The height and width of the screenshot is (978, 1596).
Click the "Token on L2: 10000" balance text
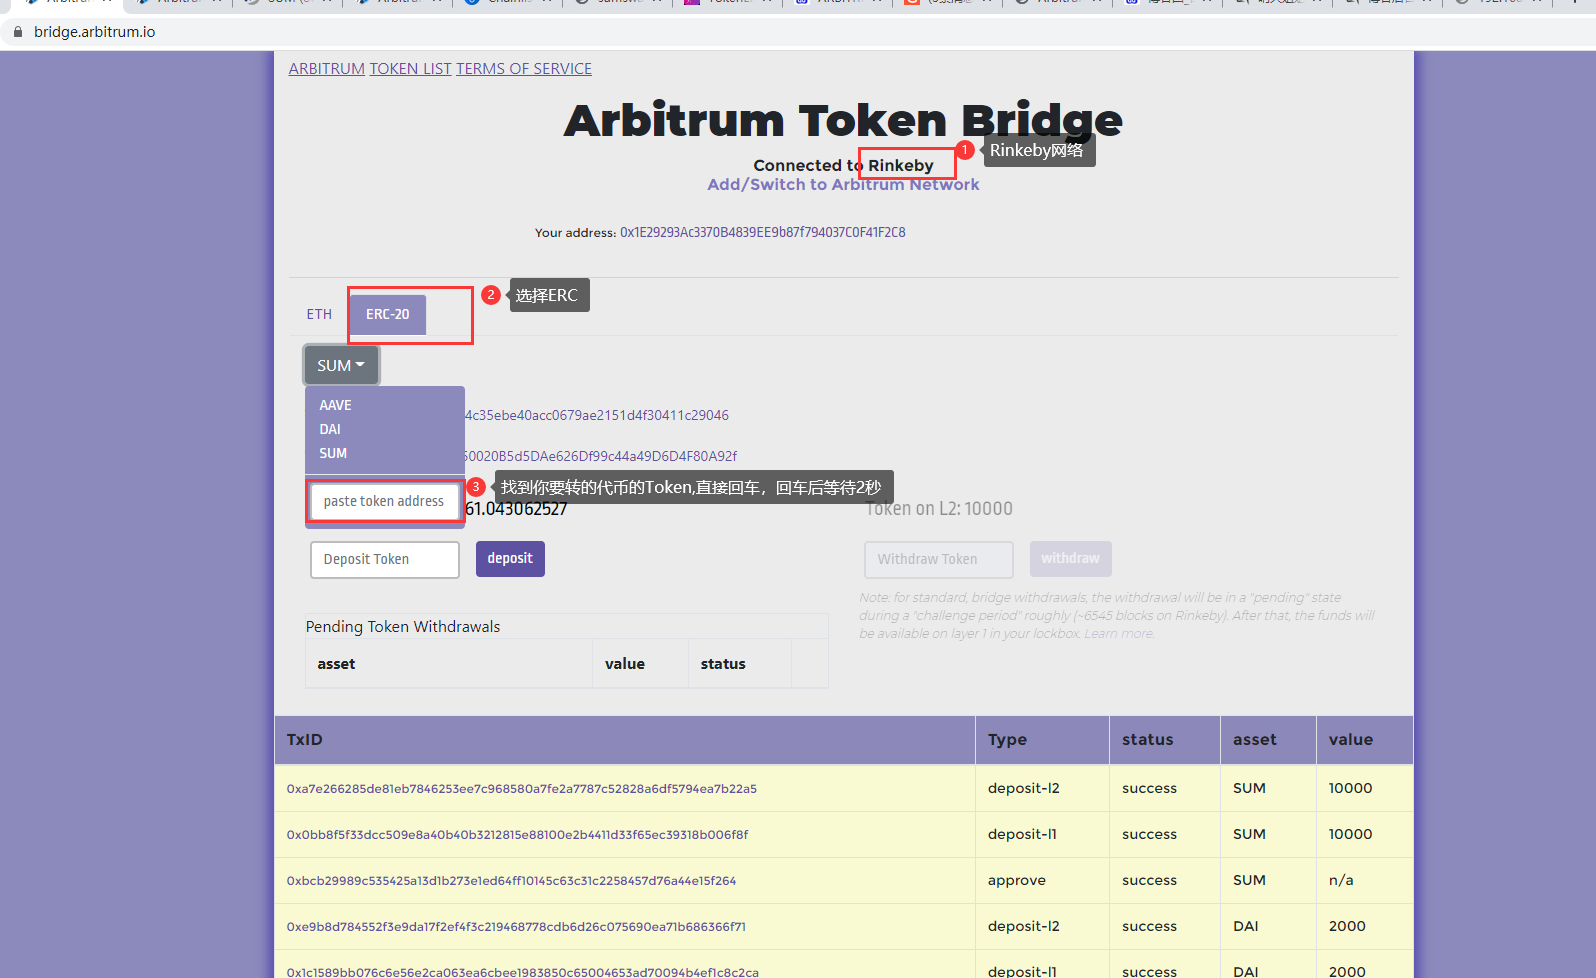point(939,509)
